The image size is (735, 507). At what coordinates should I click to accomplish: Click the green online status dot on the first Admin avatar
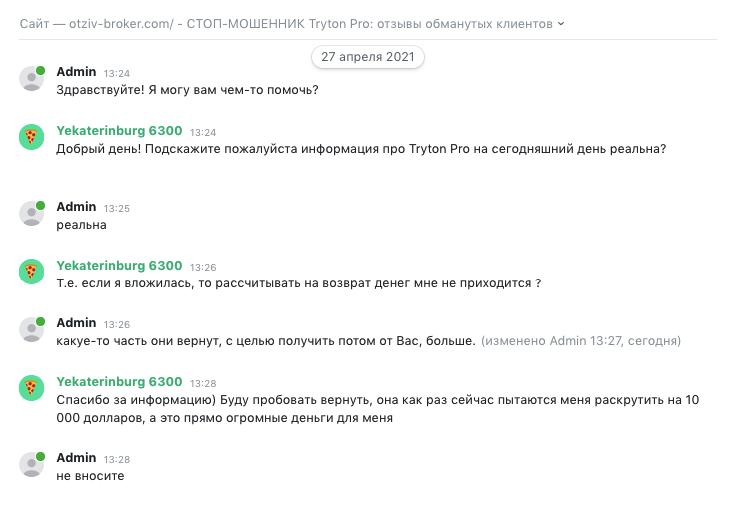point(40,70)
